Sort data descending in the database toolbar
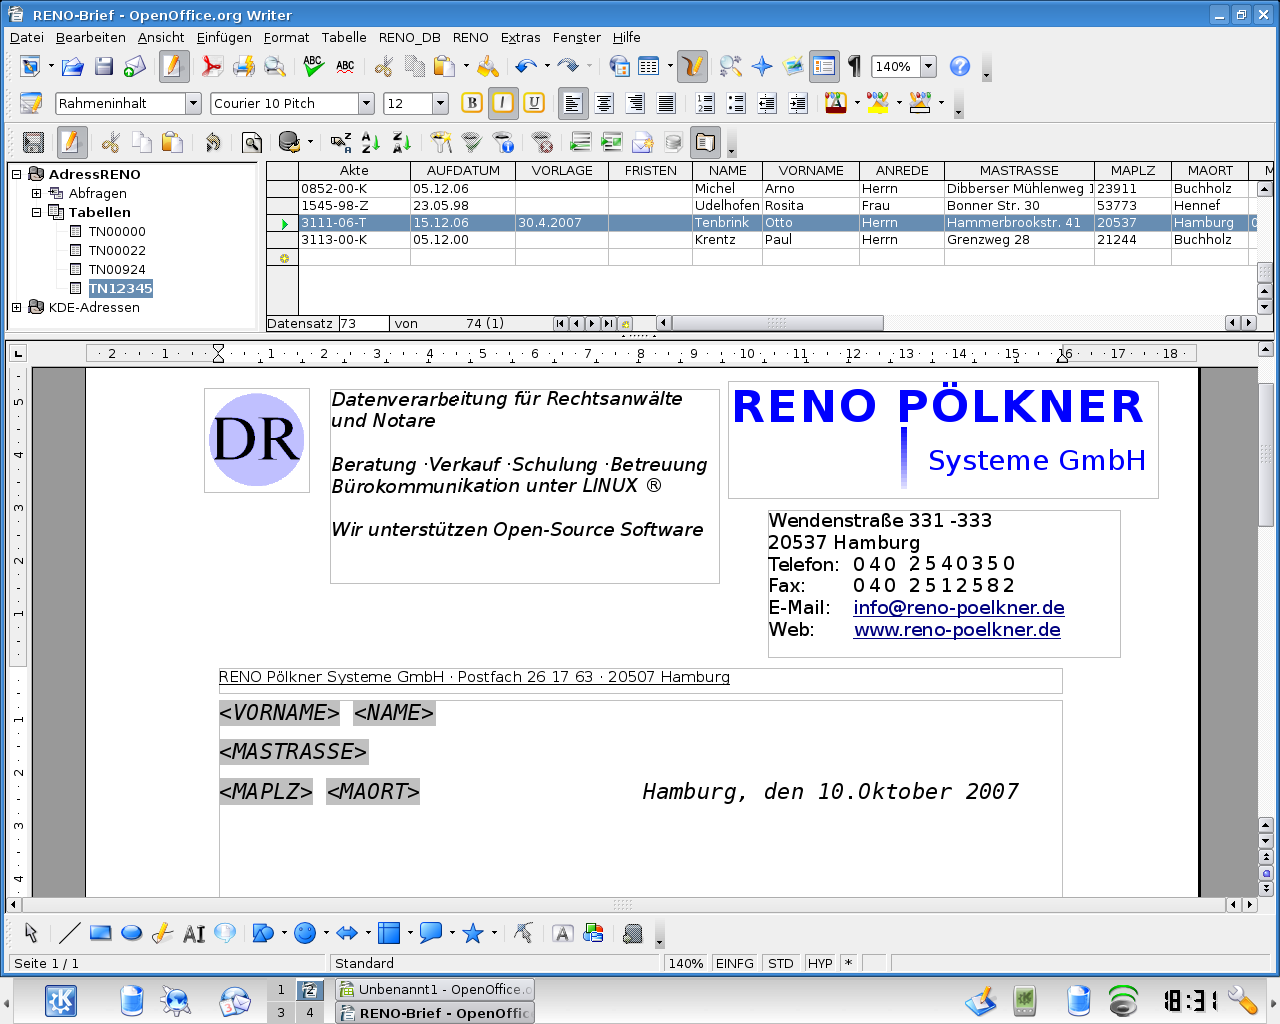1280x1024 pixels. point(402,142)
